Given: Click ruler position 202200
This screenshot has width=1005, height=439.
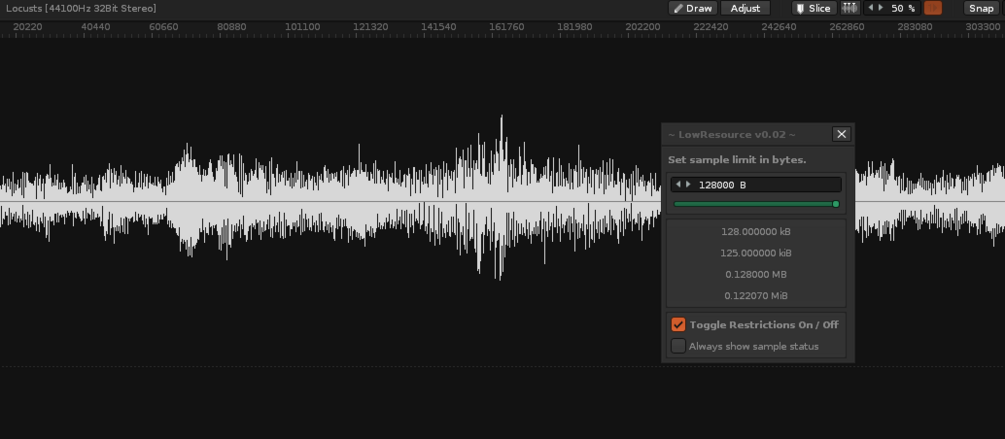Looking at the screenshot, I should tap(643, 27).
